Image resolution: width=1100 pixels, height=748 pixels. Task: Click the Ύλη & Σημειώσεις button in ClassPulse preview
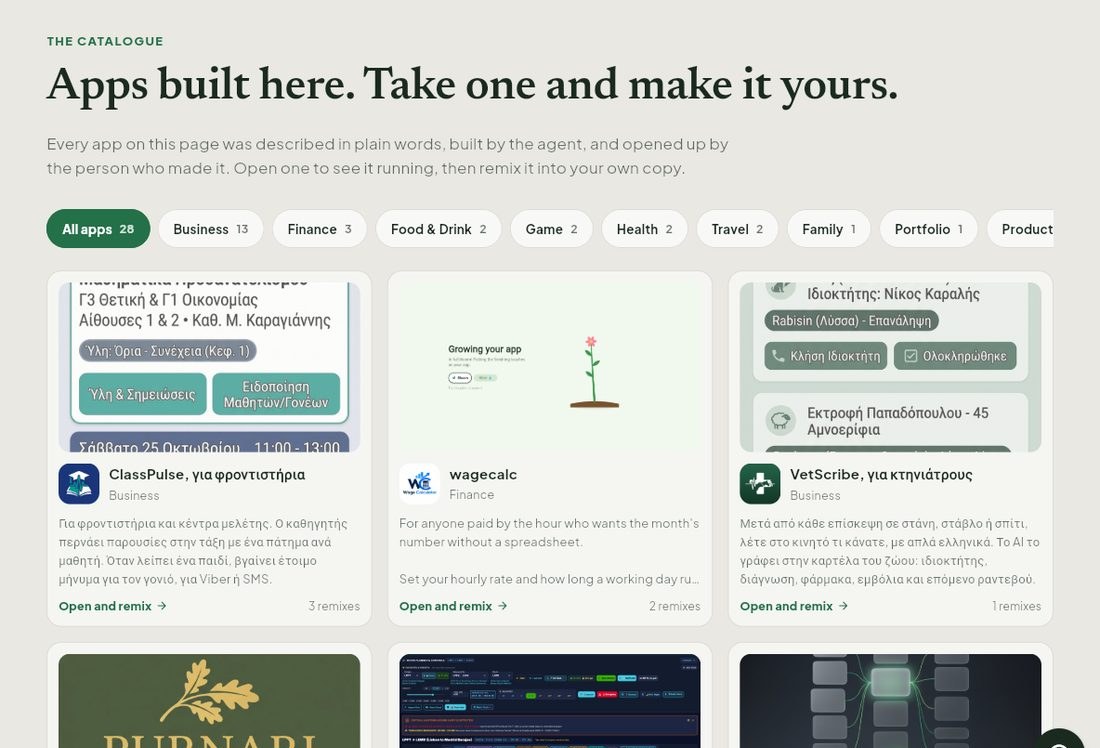[x=142, y=394]
